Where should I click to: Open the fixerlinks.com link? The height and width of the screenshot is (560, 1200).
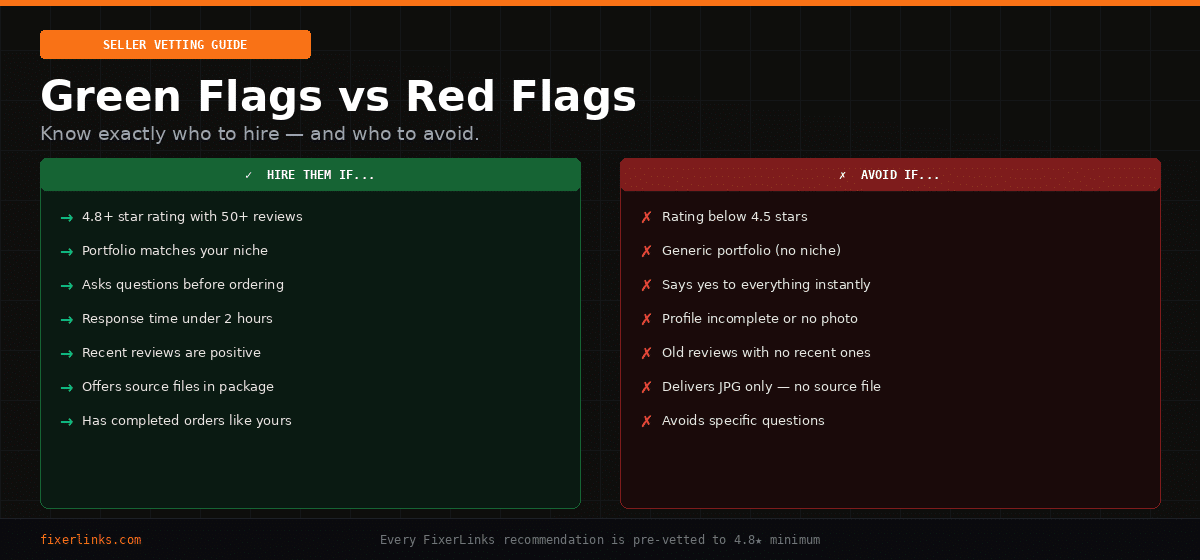click(x=91, y=540)
